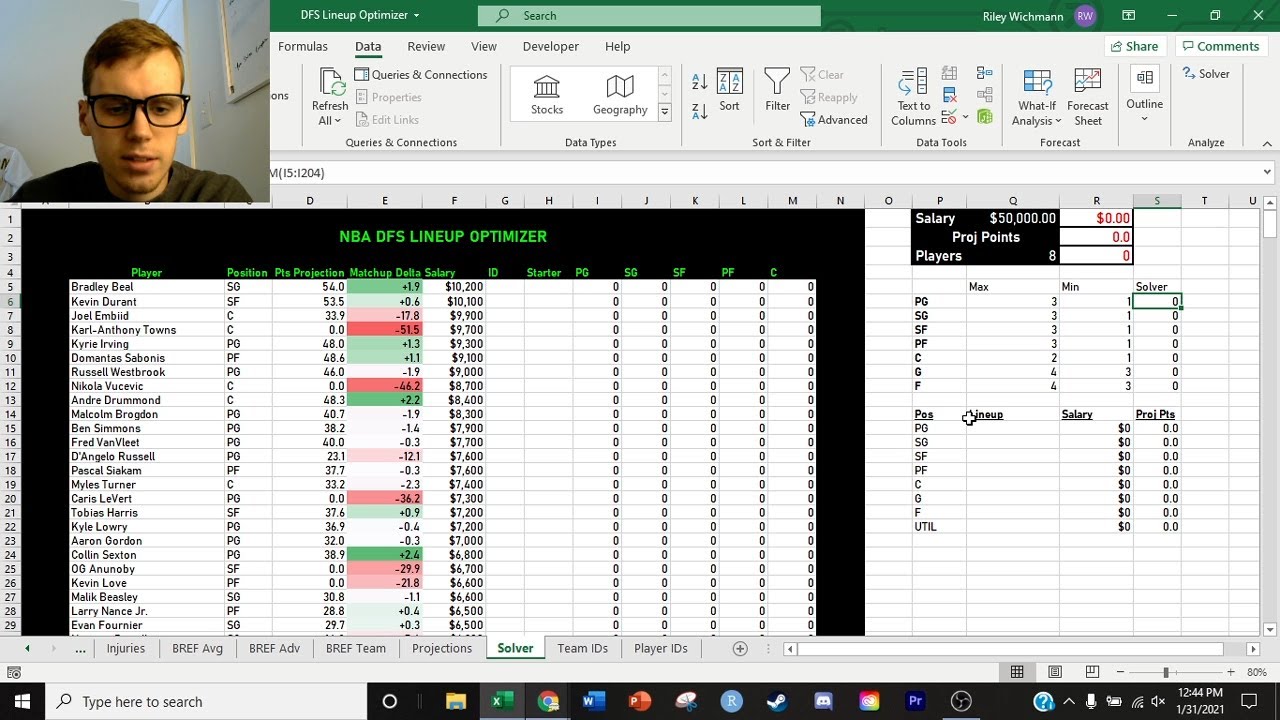Sort A to Z ascending
This screenshot has height=720, width=1280.
[700, 82]
